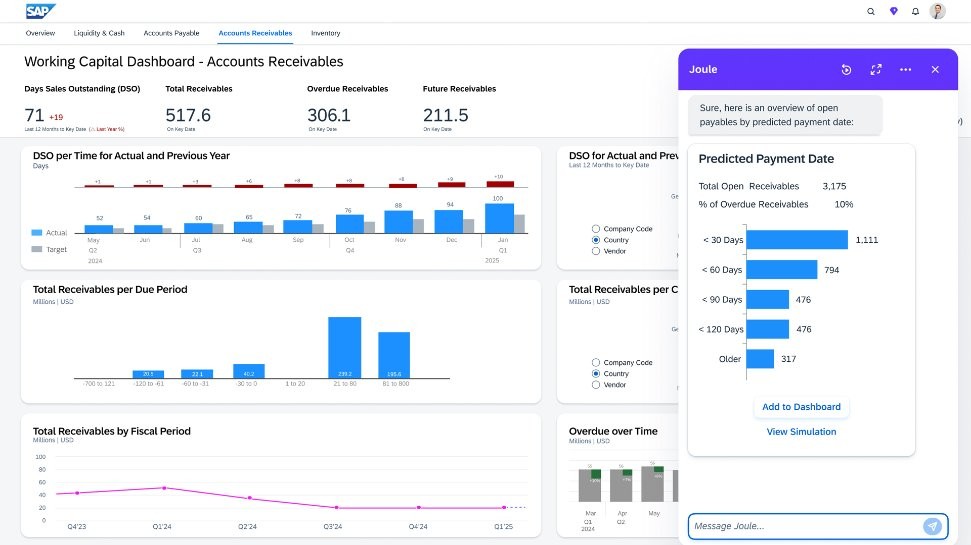Select Company Code in DSO card
Viewport: 971px width, 545px height.
(x=596, y=229)
